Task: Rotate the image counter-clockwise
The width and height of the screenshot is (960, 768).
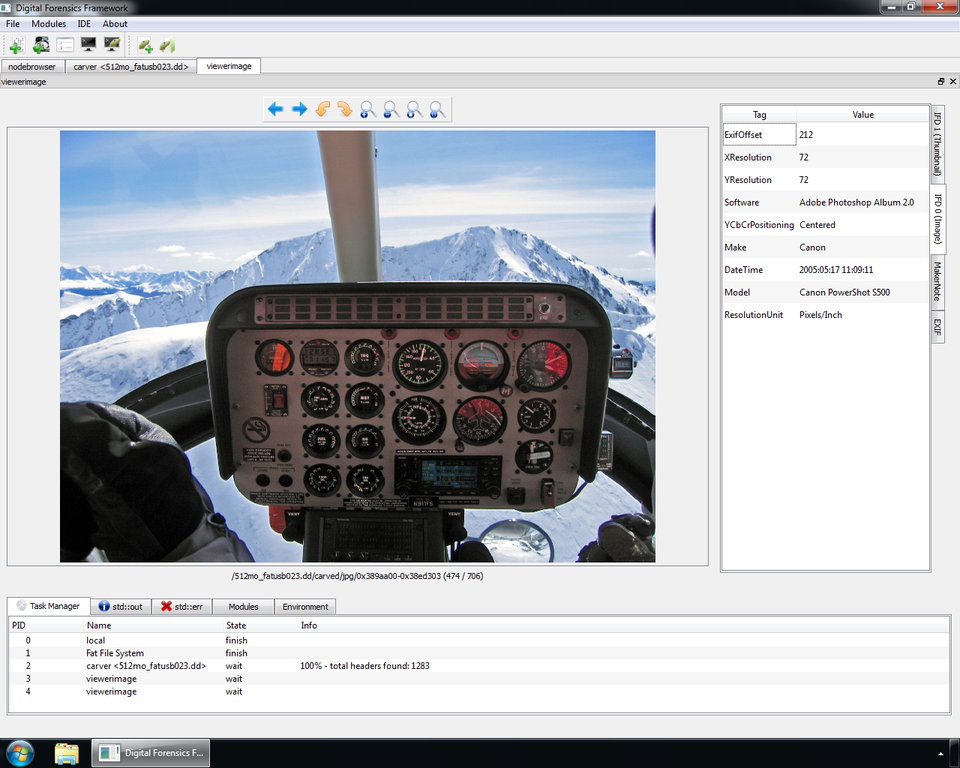Action: (322, 109)
